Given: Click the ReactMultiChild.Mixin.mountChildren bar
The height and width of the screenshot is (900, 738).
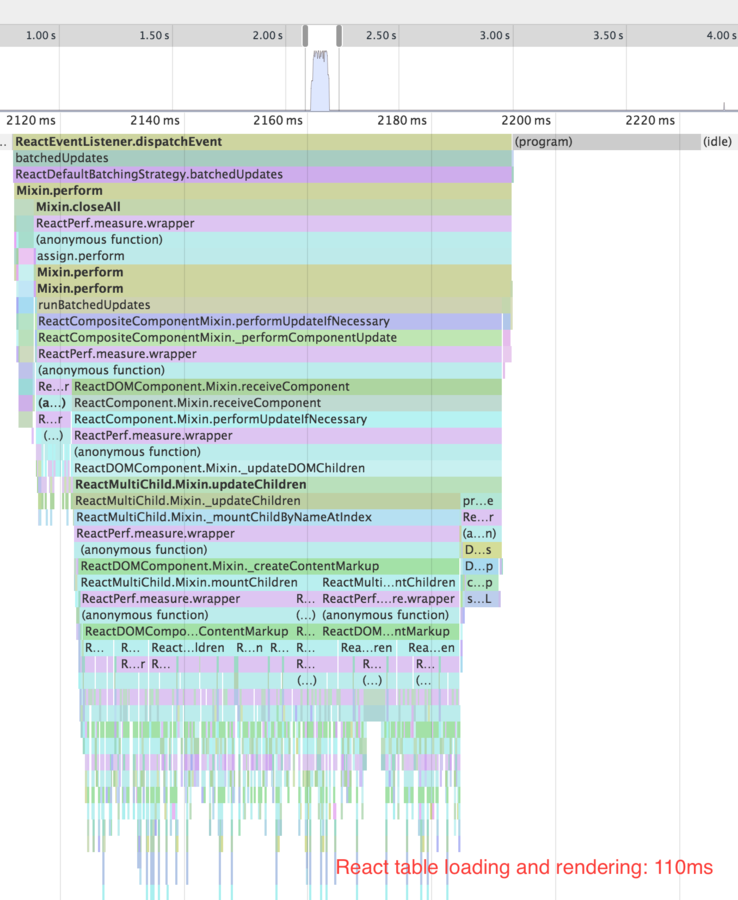Looking at the screenshot, I should [x=199, y=583].
